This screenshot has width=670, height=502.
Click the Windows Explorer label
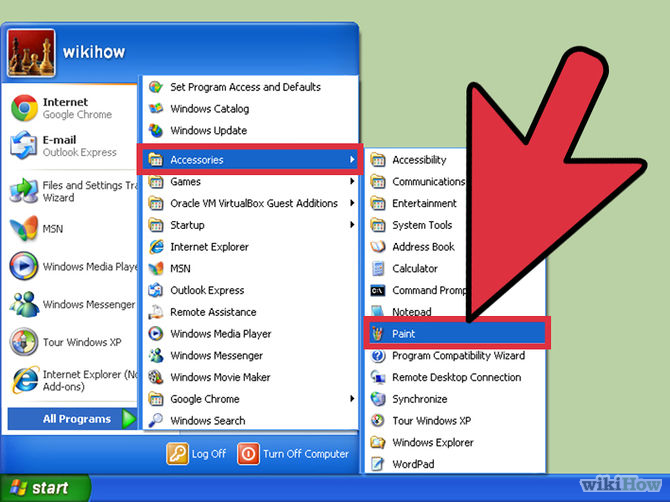[x=433, y=442]
